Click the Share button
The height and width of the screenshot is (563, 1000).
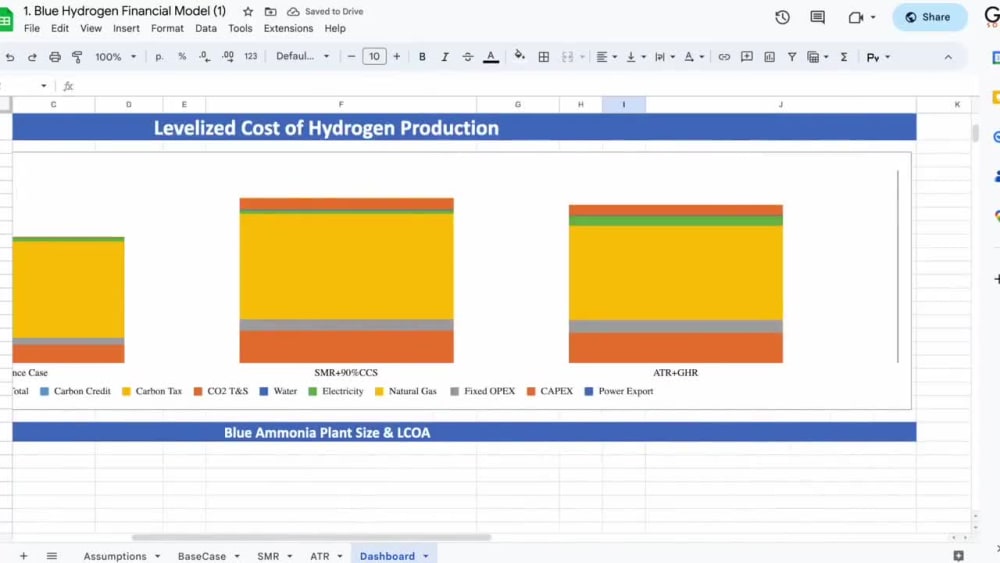click(x=929, y=17)
